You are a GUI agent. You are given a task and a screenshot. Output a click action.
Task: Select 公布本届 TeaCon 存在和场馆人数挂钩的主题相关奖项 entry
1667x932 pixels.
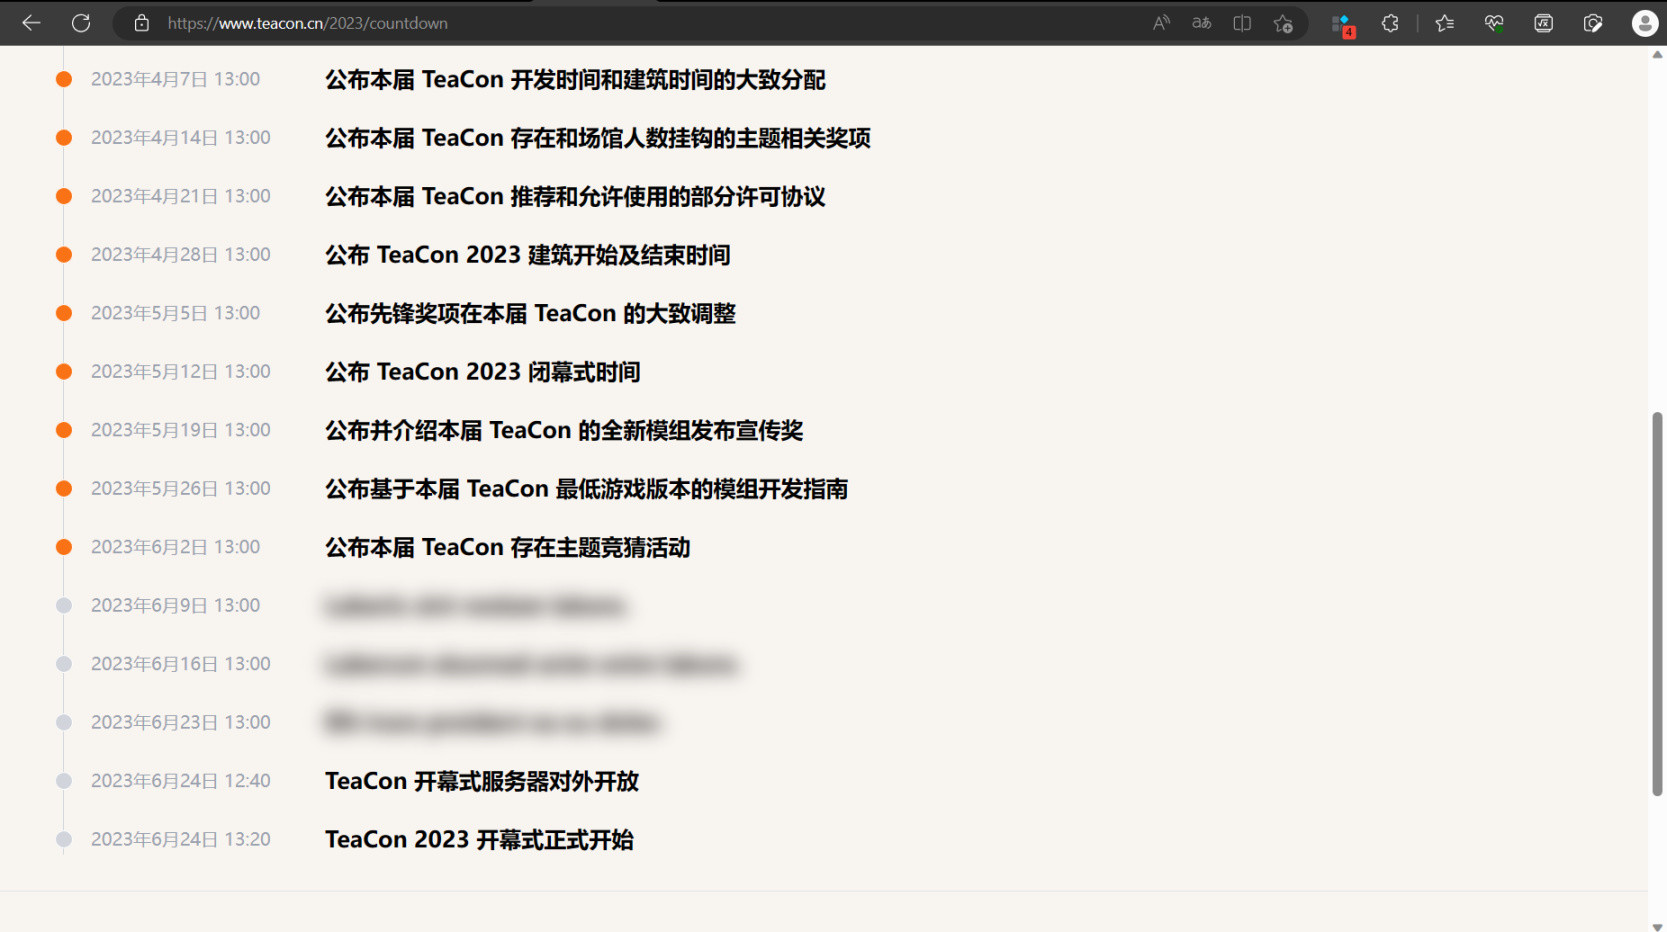tap(598, 138)
